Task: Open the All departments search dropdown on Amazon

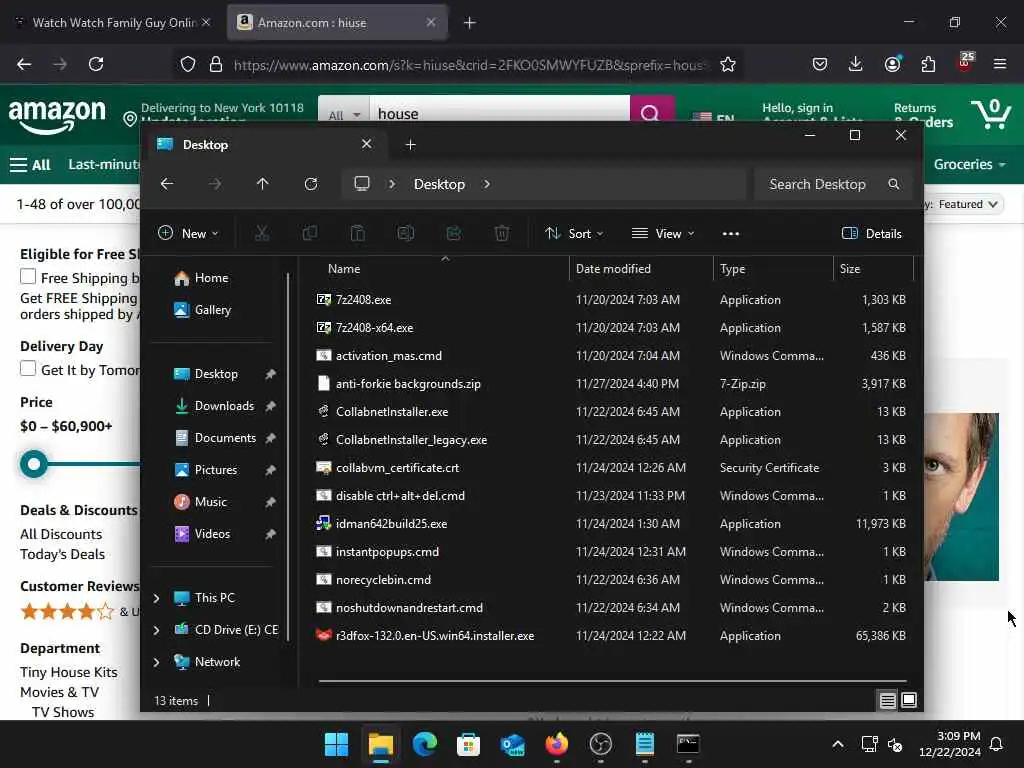Action: tap(344, 111)
